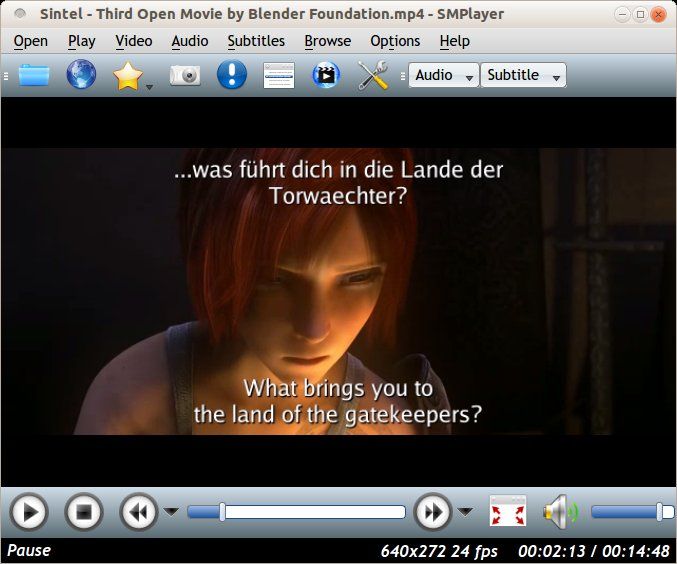677x564 pixels.
Task: Open the Browse menu
Action: point(328,41)
